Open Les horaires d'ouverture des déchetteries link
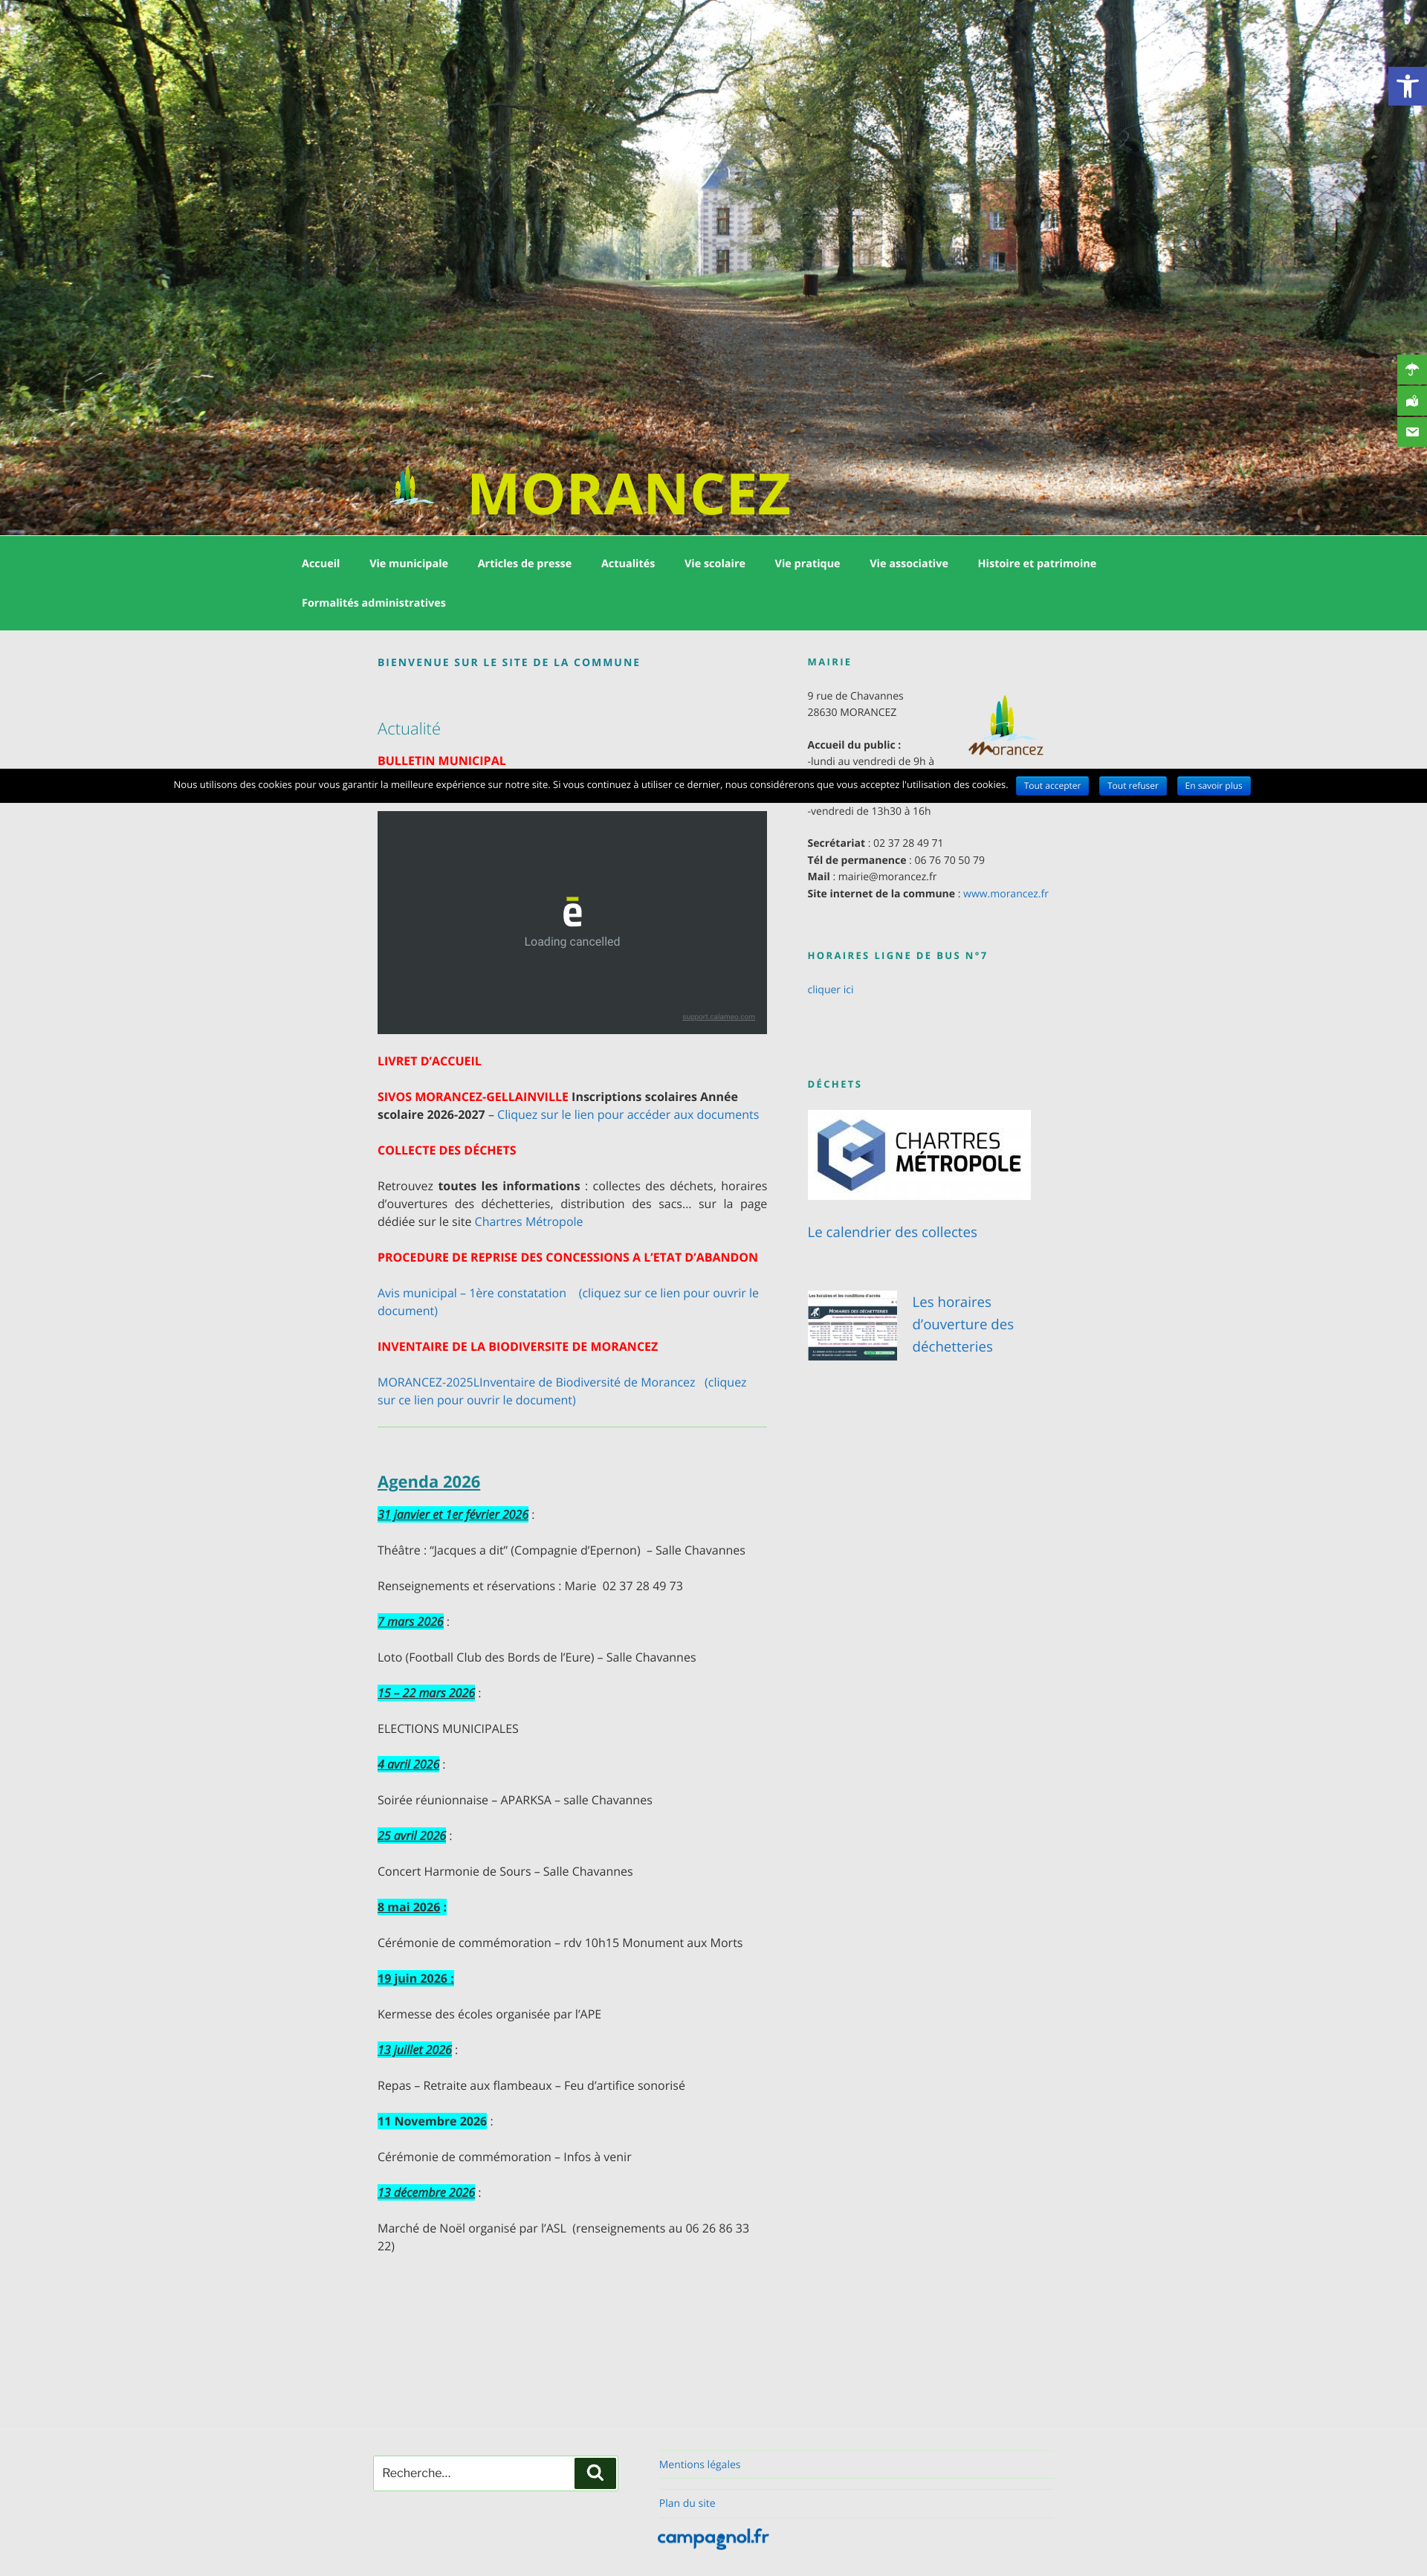The height and width of the screenshot is (2576, 1427). (963, 1324)
